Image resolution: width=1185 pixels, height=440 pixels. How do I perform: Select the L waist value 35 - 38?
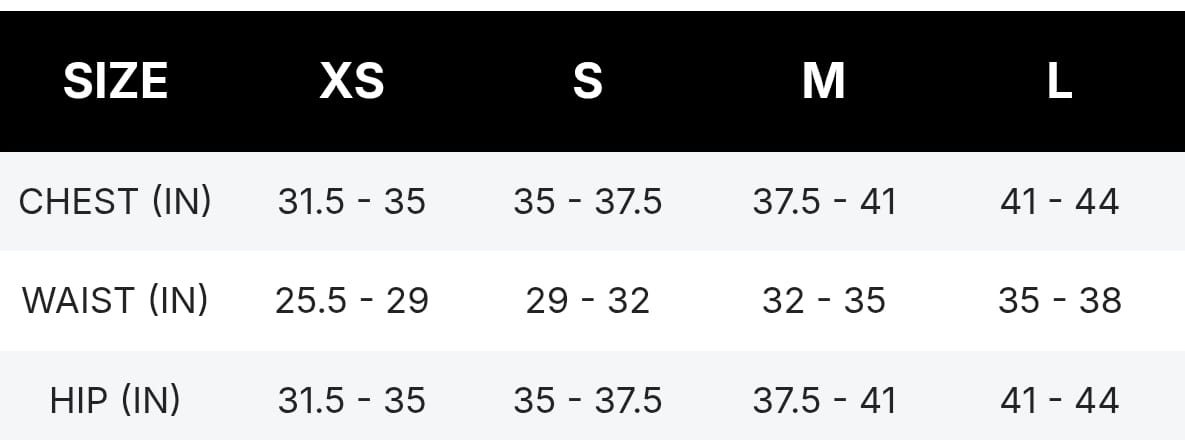(1060, 300)
